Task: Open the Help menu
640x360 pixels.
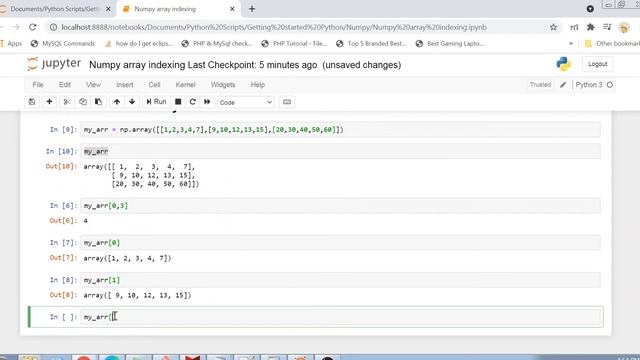Action: click(x=258, y=84)
